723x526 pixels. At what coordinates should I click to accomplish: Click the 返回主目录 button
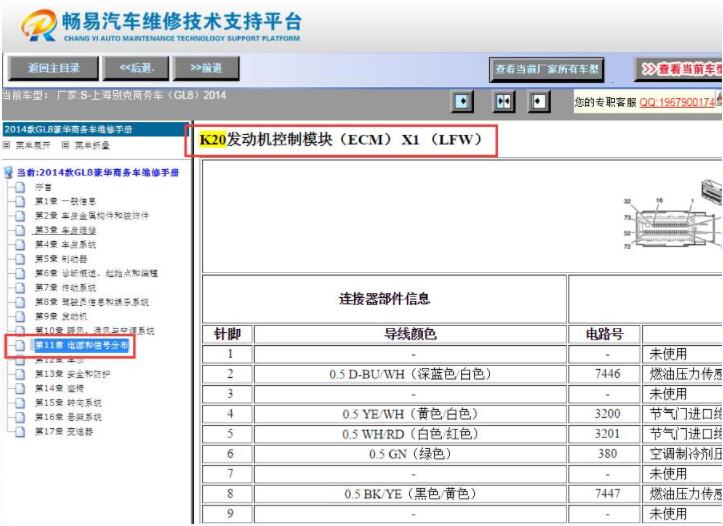click(53, 68)
